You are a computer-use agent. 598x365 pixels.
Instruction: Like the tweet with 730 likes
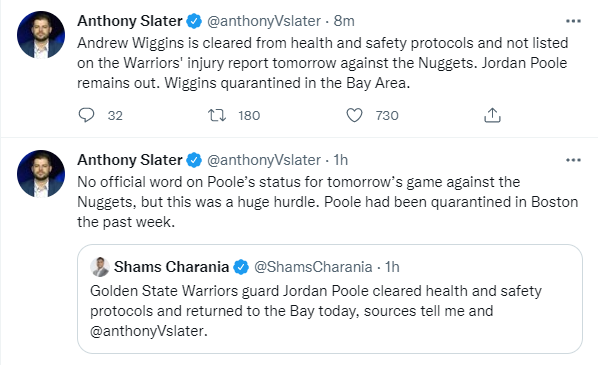tap(354, 115)
